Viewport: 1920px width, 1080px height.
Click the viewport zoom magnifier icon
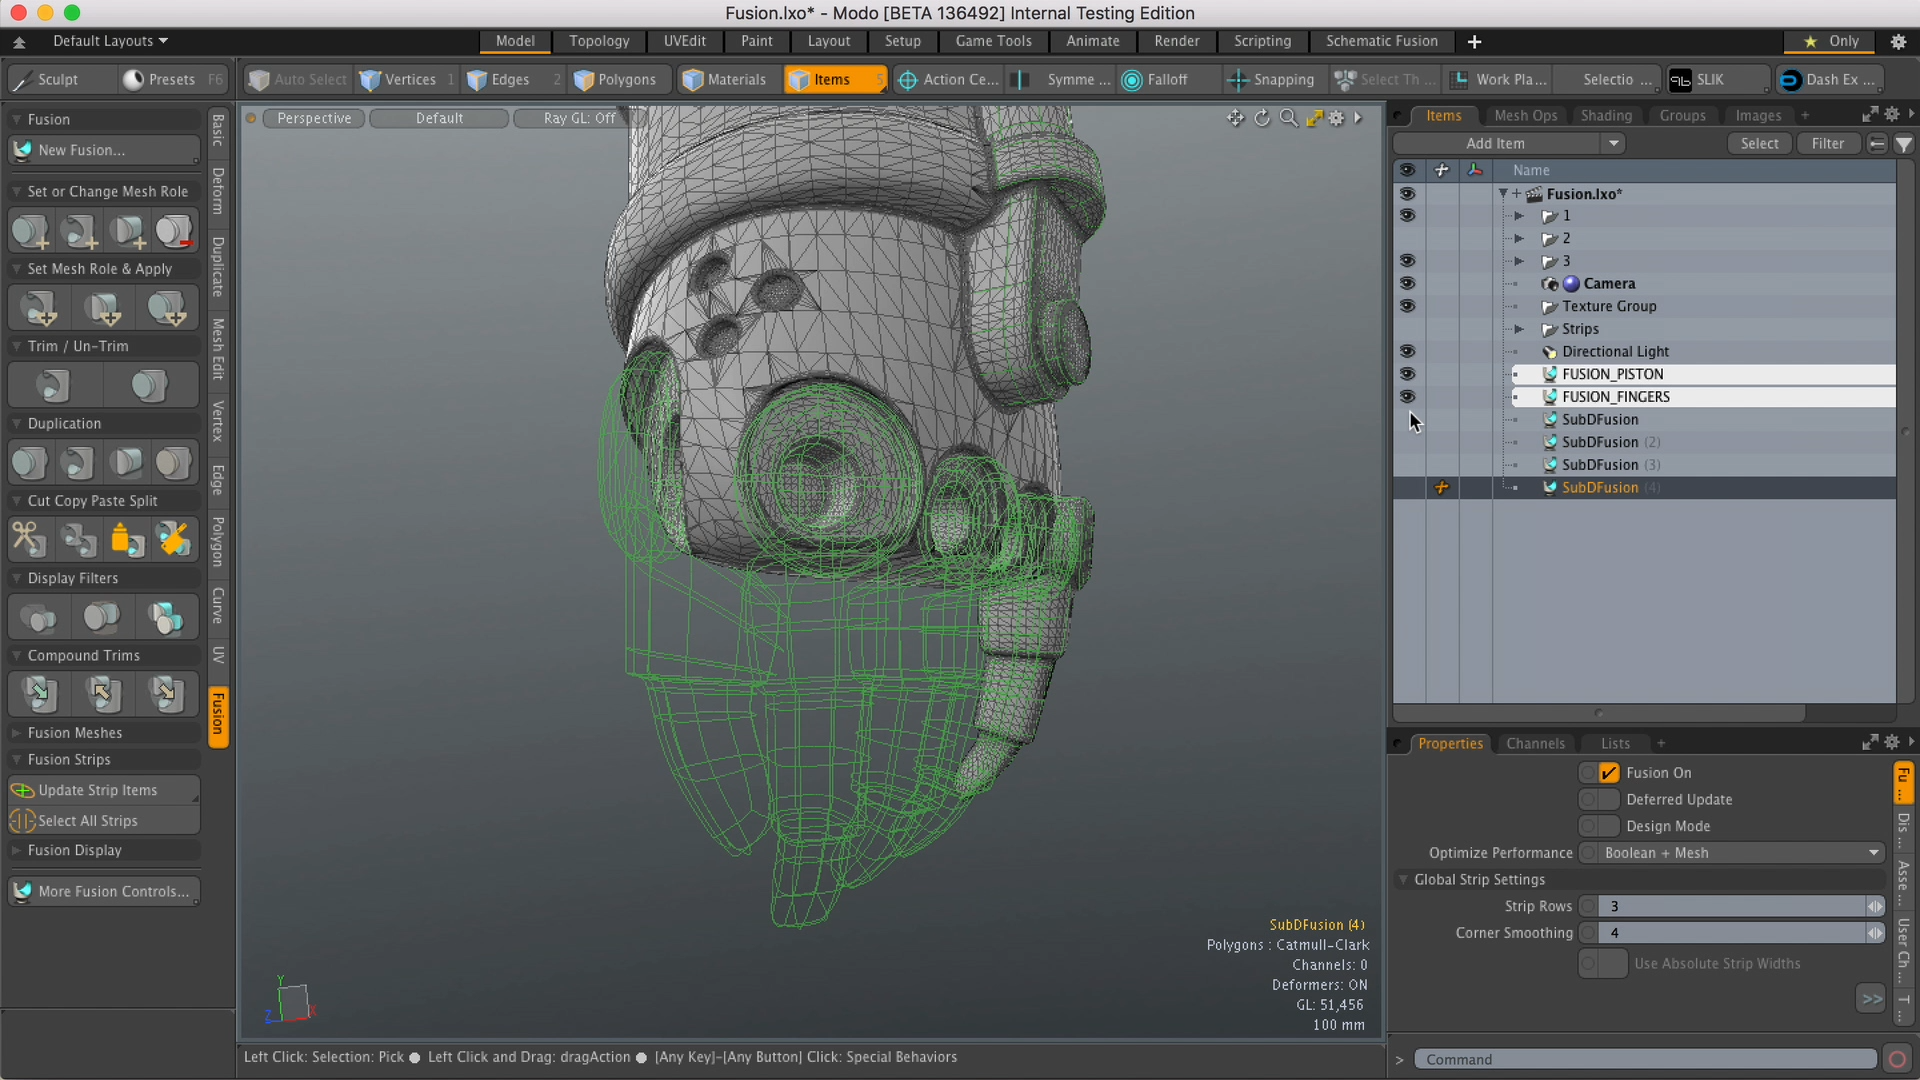click(x=1288, y=118)
